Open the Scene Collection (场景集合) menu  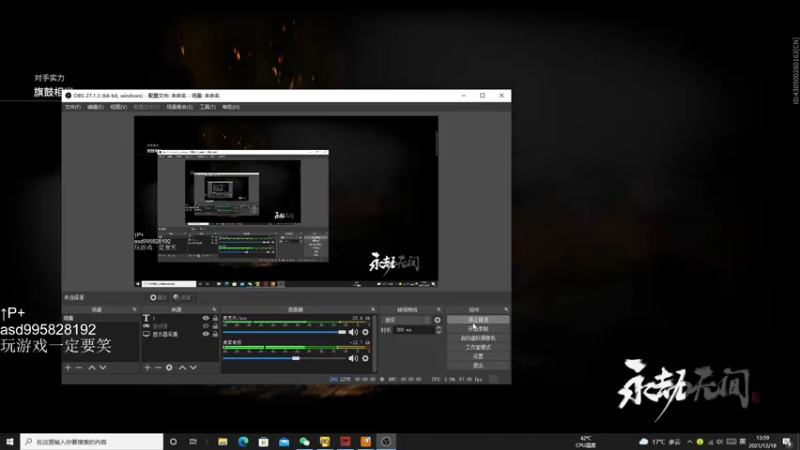pyautogui.click(x=180, y=107)
